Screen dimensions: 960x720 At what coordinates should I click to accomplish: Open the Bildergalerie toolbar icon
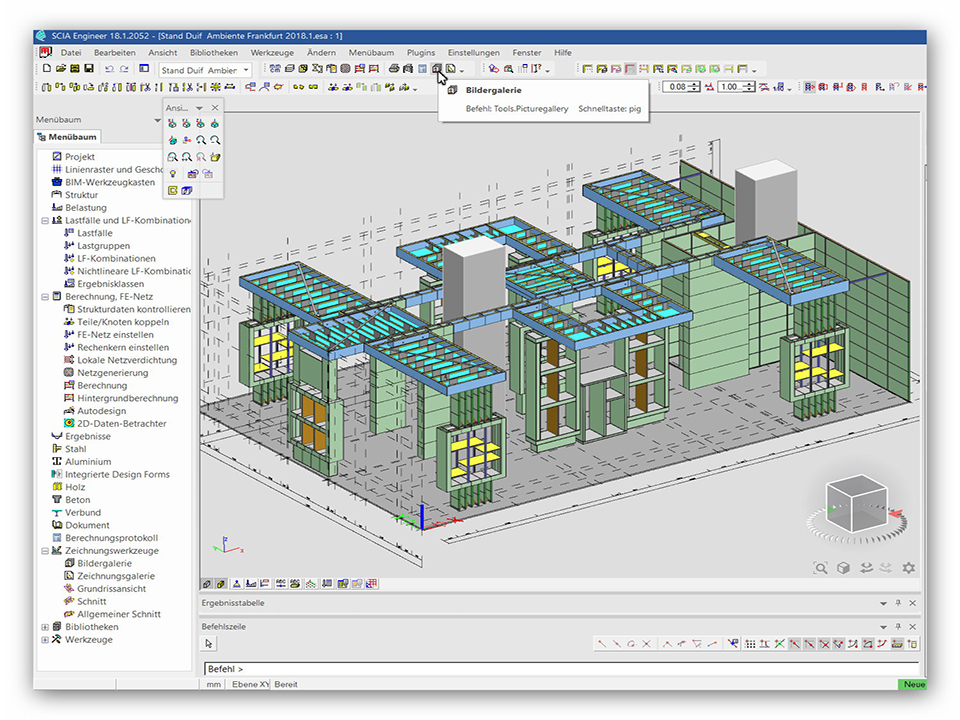437,69
